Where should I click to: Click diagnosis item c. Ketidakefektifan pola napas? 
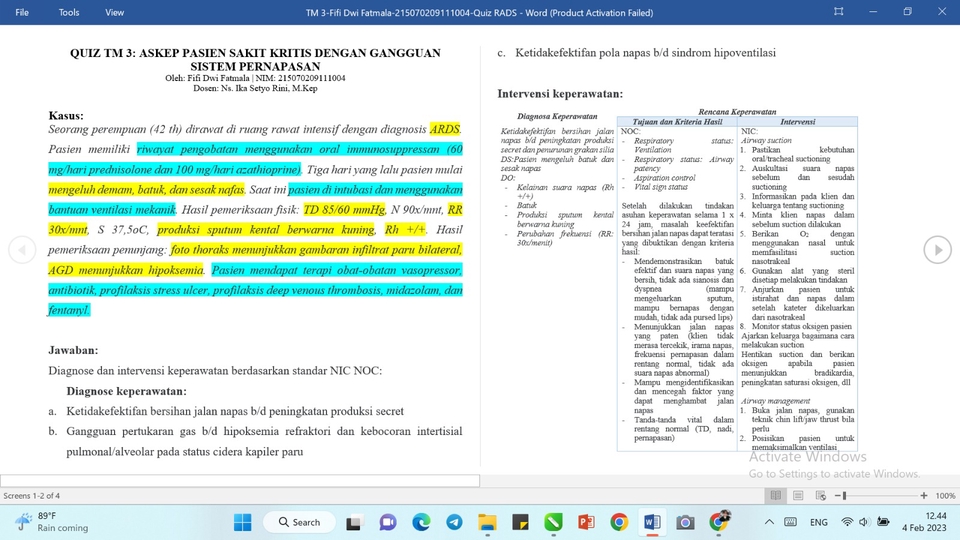tap(637, 53)
